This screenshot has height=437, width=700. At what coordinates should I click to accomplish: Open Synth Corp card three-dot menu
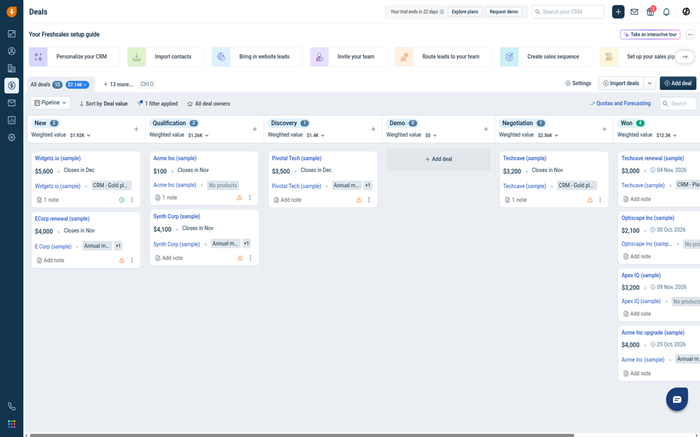(x=250, y=258)
